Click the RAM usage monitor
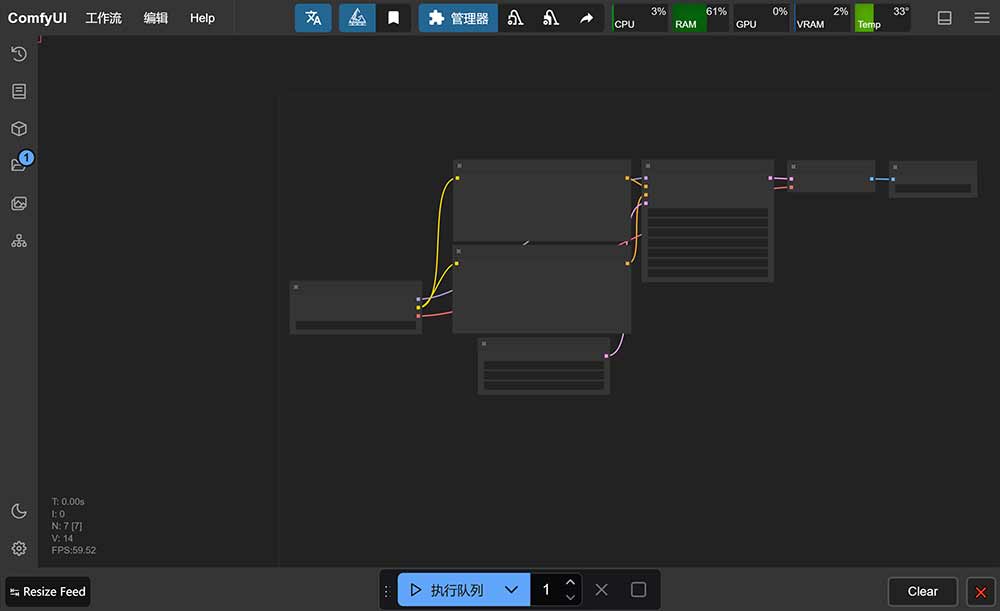This screenshot has height=611, width=1000. point(700,18)
